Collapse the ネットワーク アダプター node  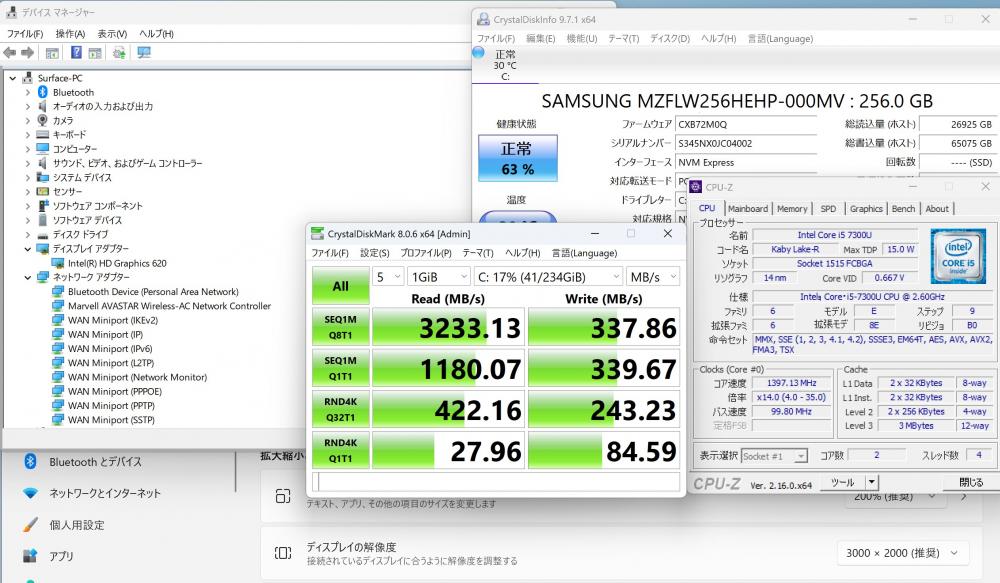(27, 277)
